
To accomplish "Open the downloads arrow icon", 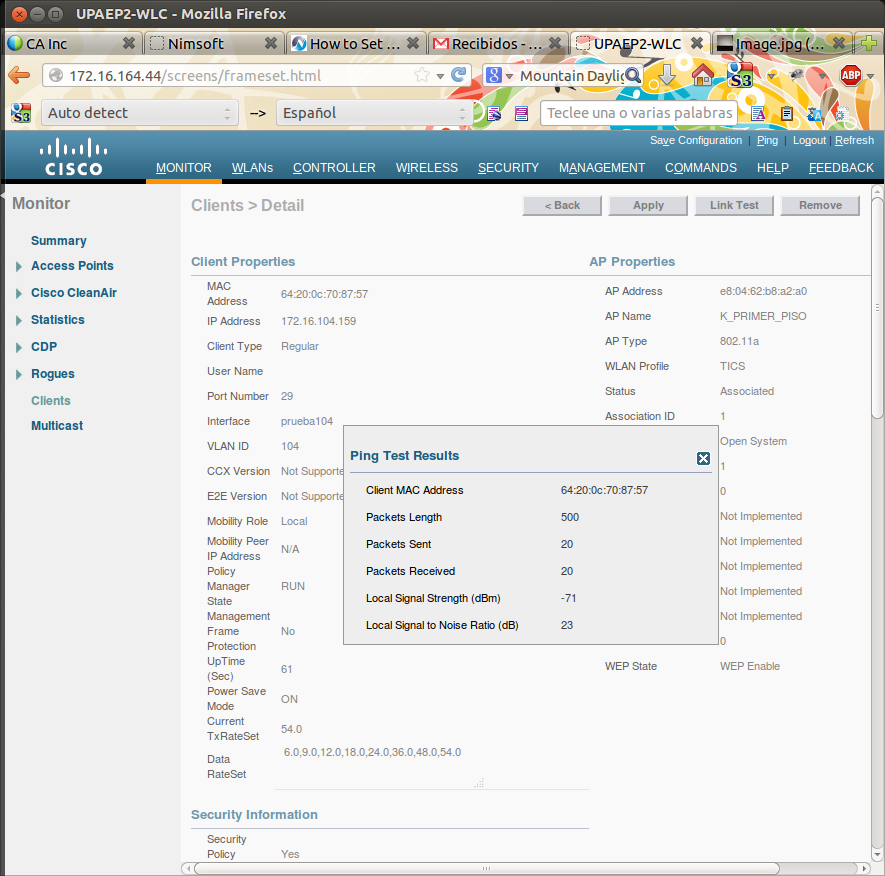I will [668, 75].
